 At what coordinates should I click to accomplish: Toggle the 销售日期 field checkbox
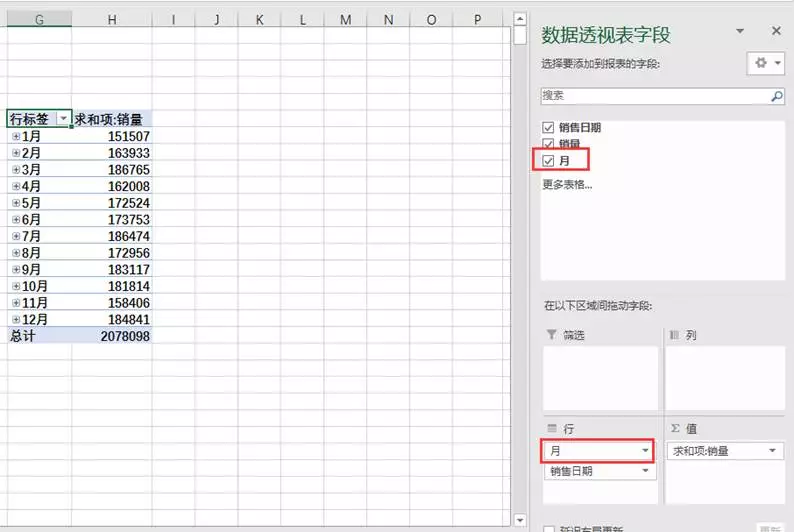click(x=548, y=127)
